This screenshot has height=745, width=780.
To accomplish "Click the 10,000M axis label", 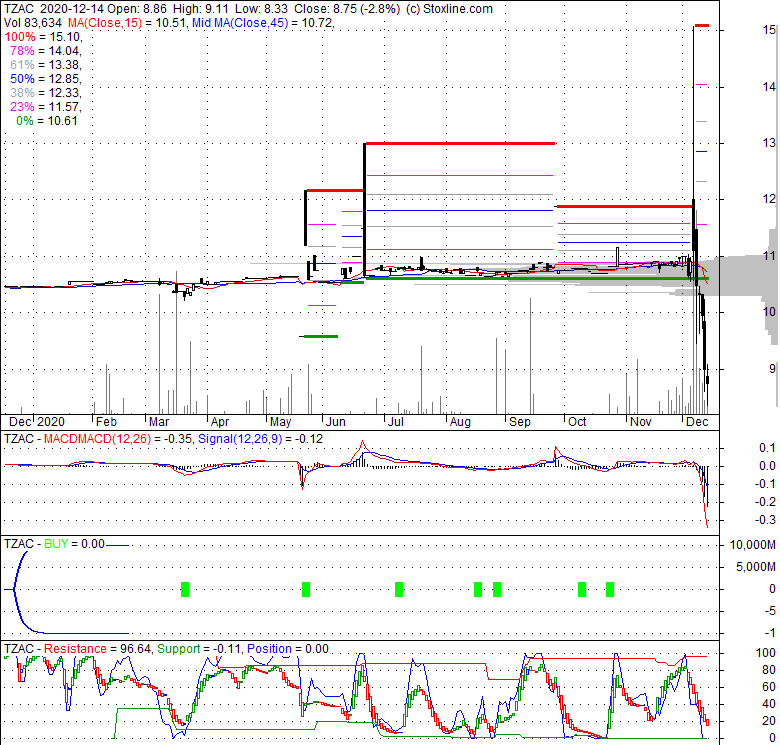I will tap(753, 545).
